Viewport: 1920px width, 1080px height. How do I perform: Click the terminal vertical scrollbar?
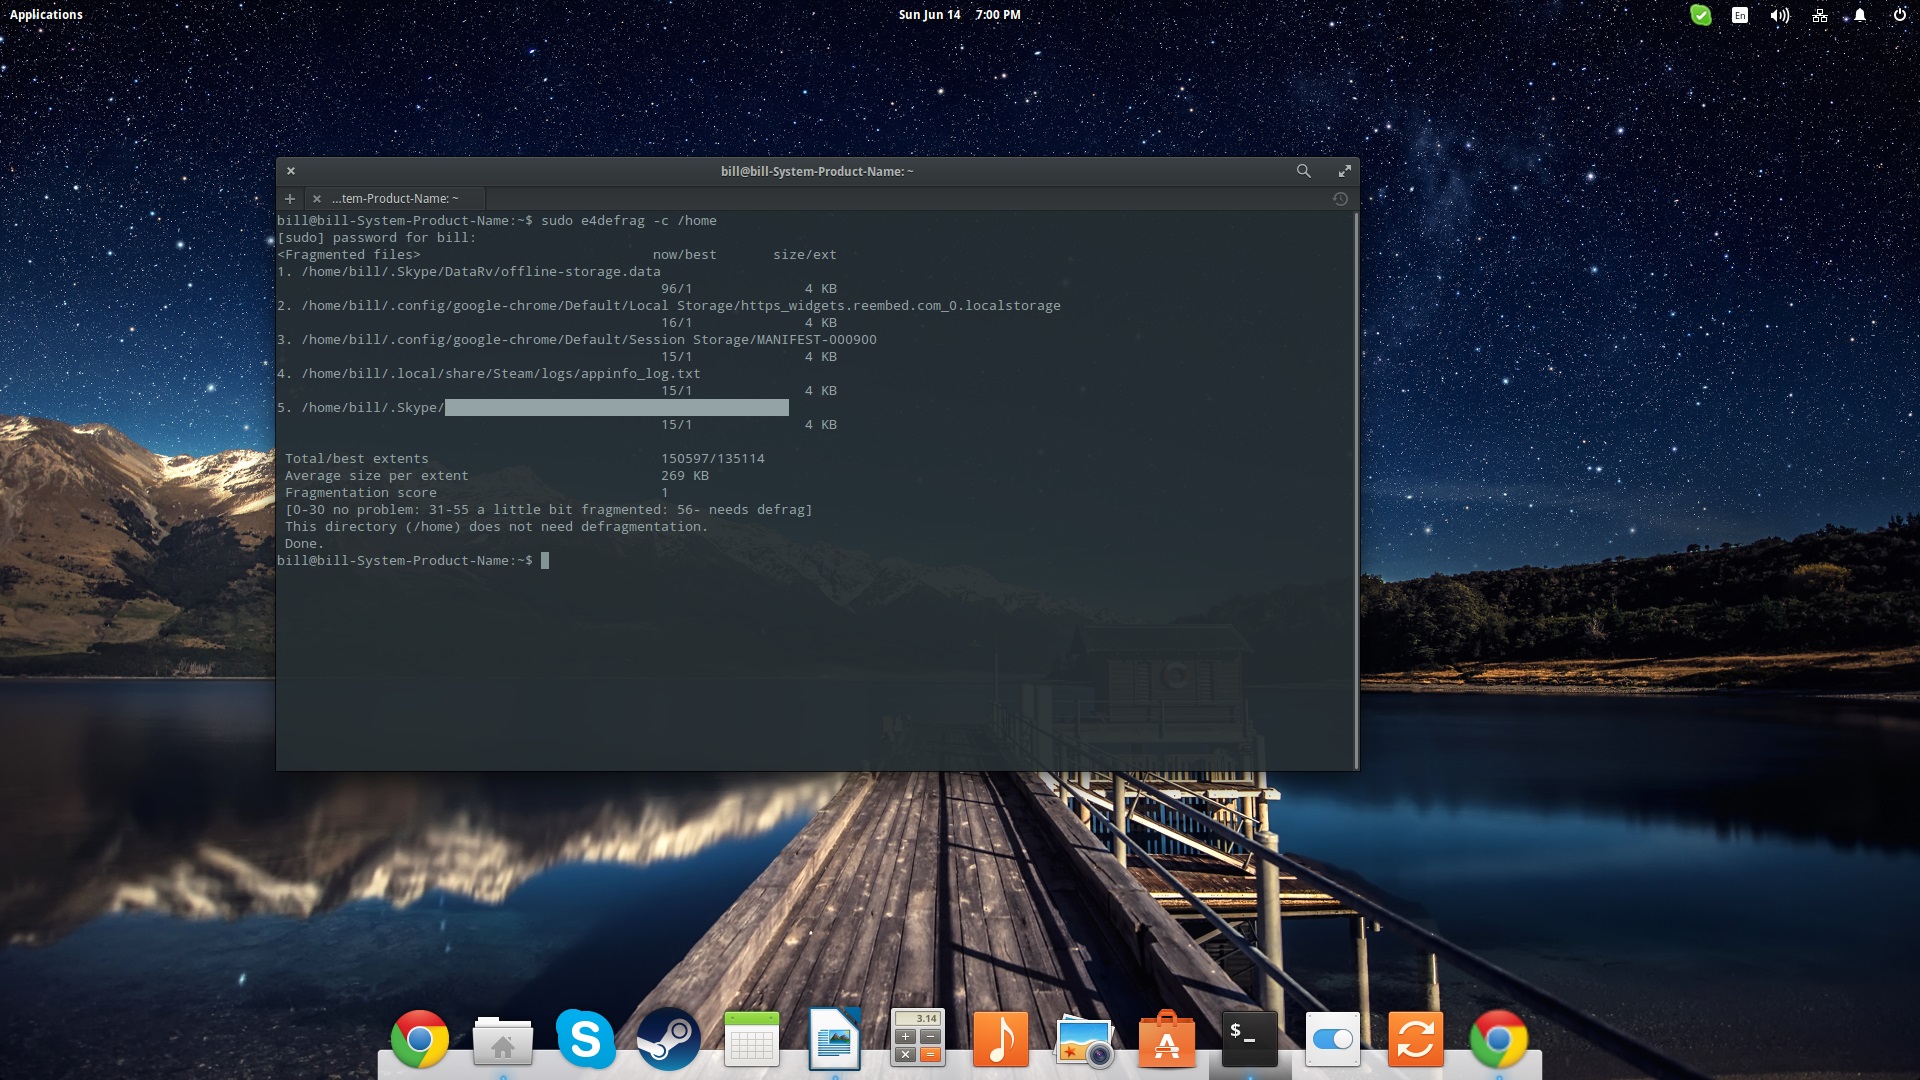point(1355,490)
